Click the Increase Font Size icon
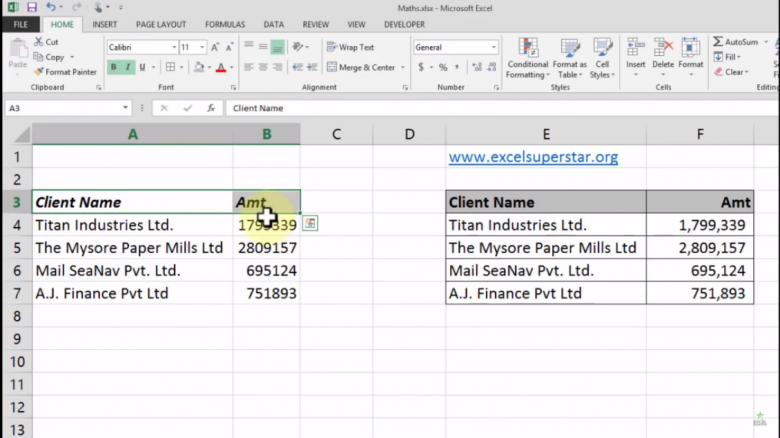Viewport: 780px width, 438px height. click(x=216, y=47)
